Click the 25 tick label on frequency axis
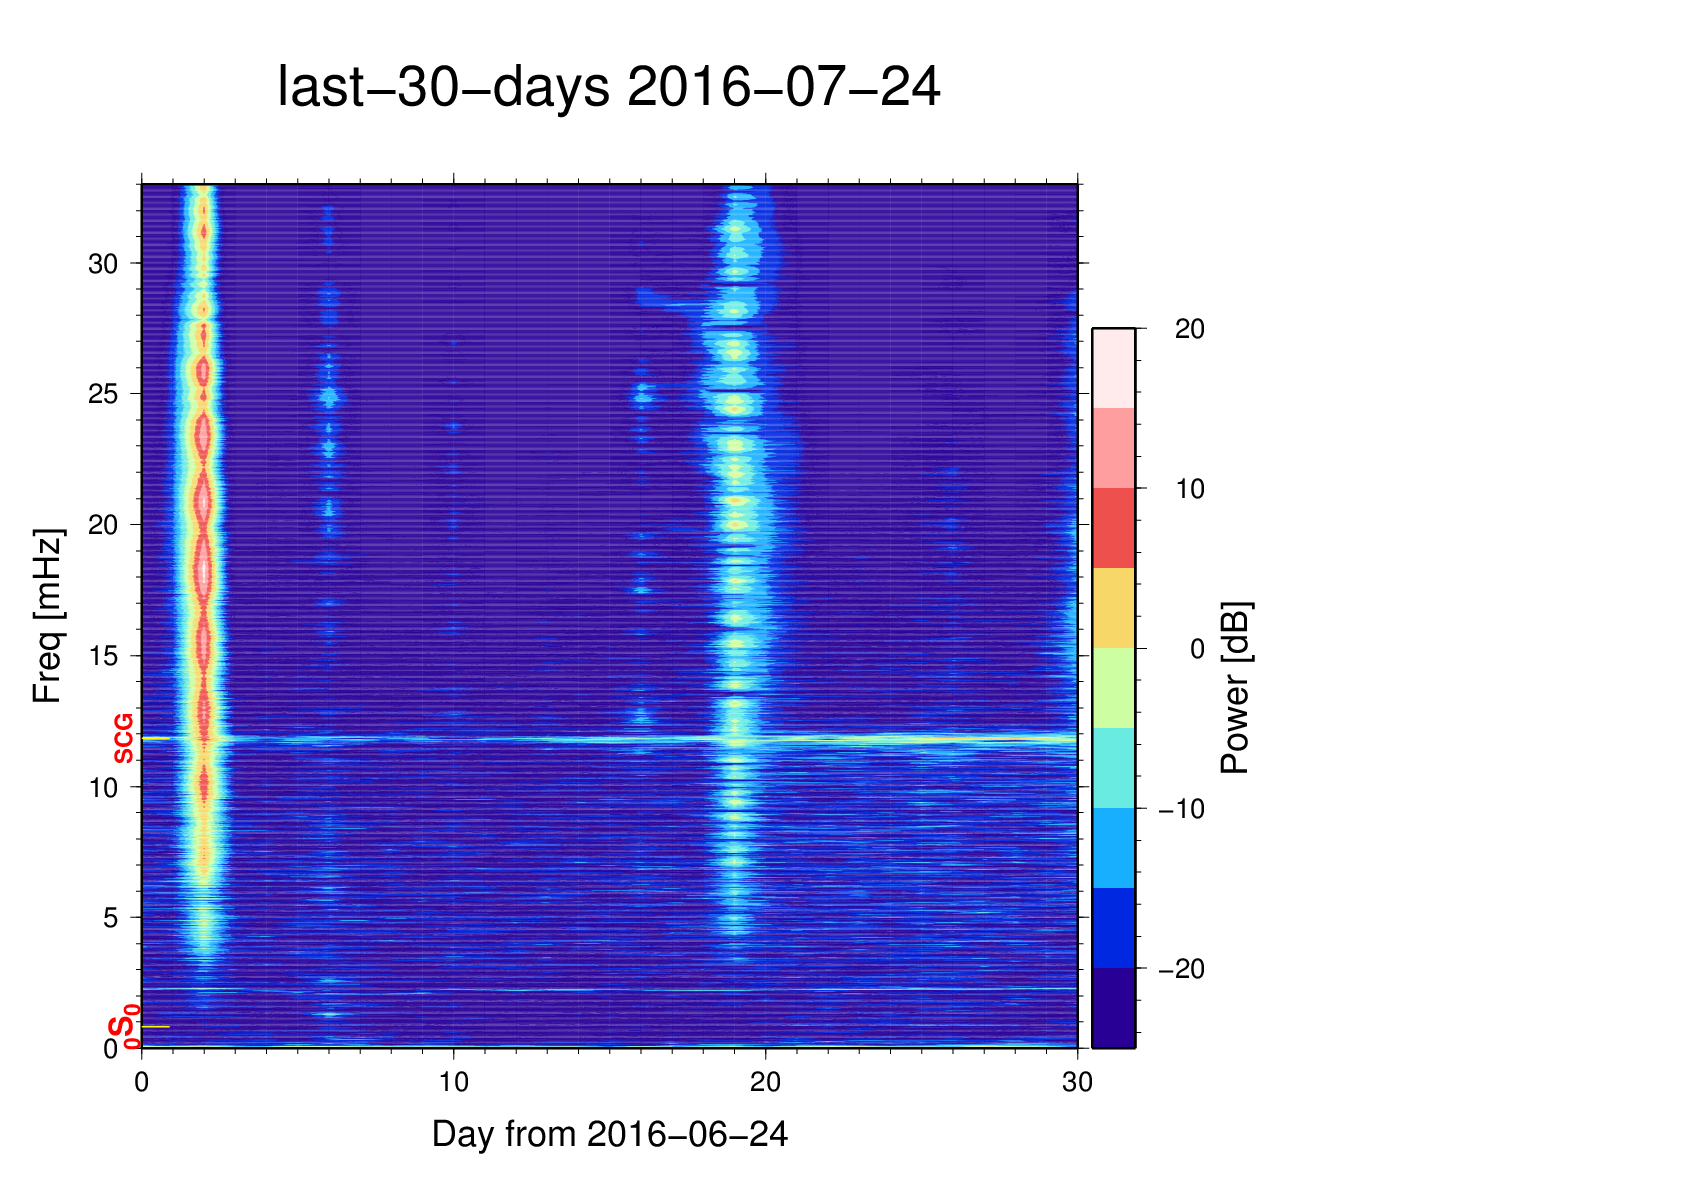The height and width of the screenshot is (1190, 1684). pos(103,394)
